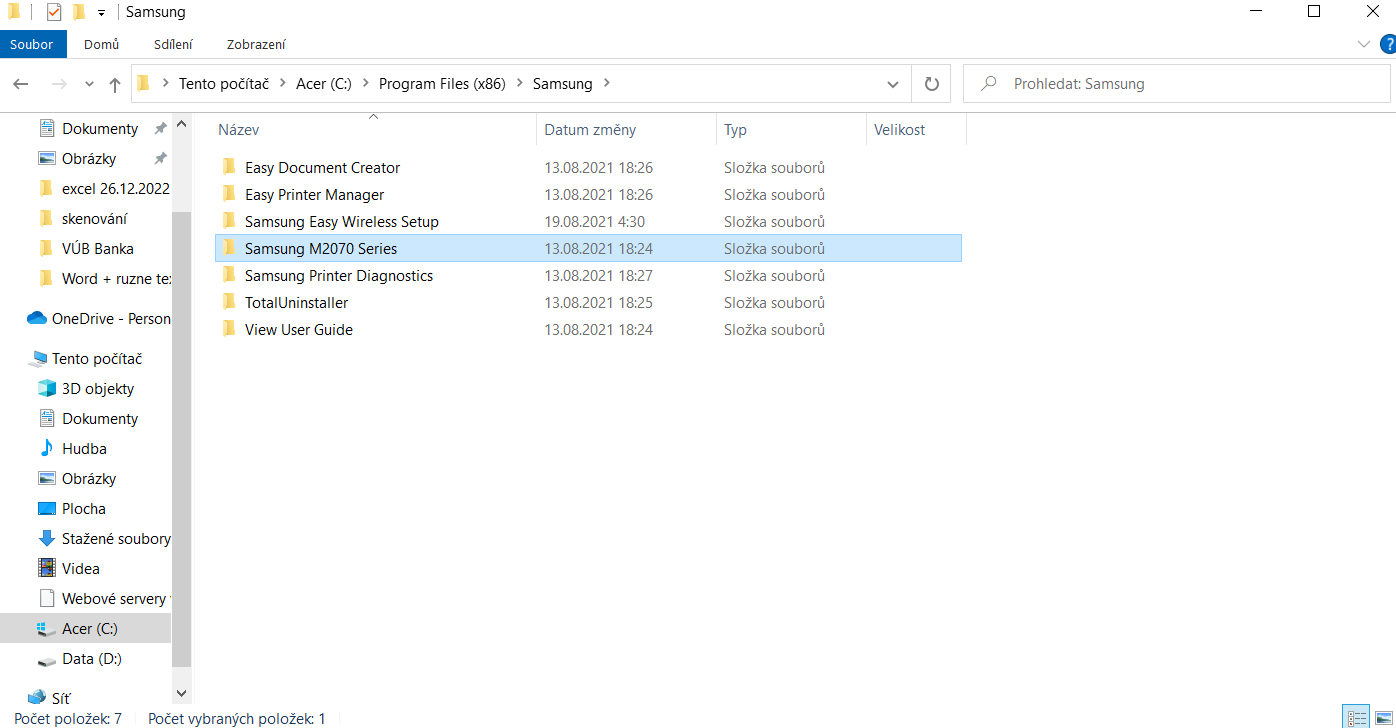This screenshot has height=728, width=1396.
Task: Jump to Acer (C:) in address bar
Action: [324, 84]
